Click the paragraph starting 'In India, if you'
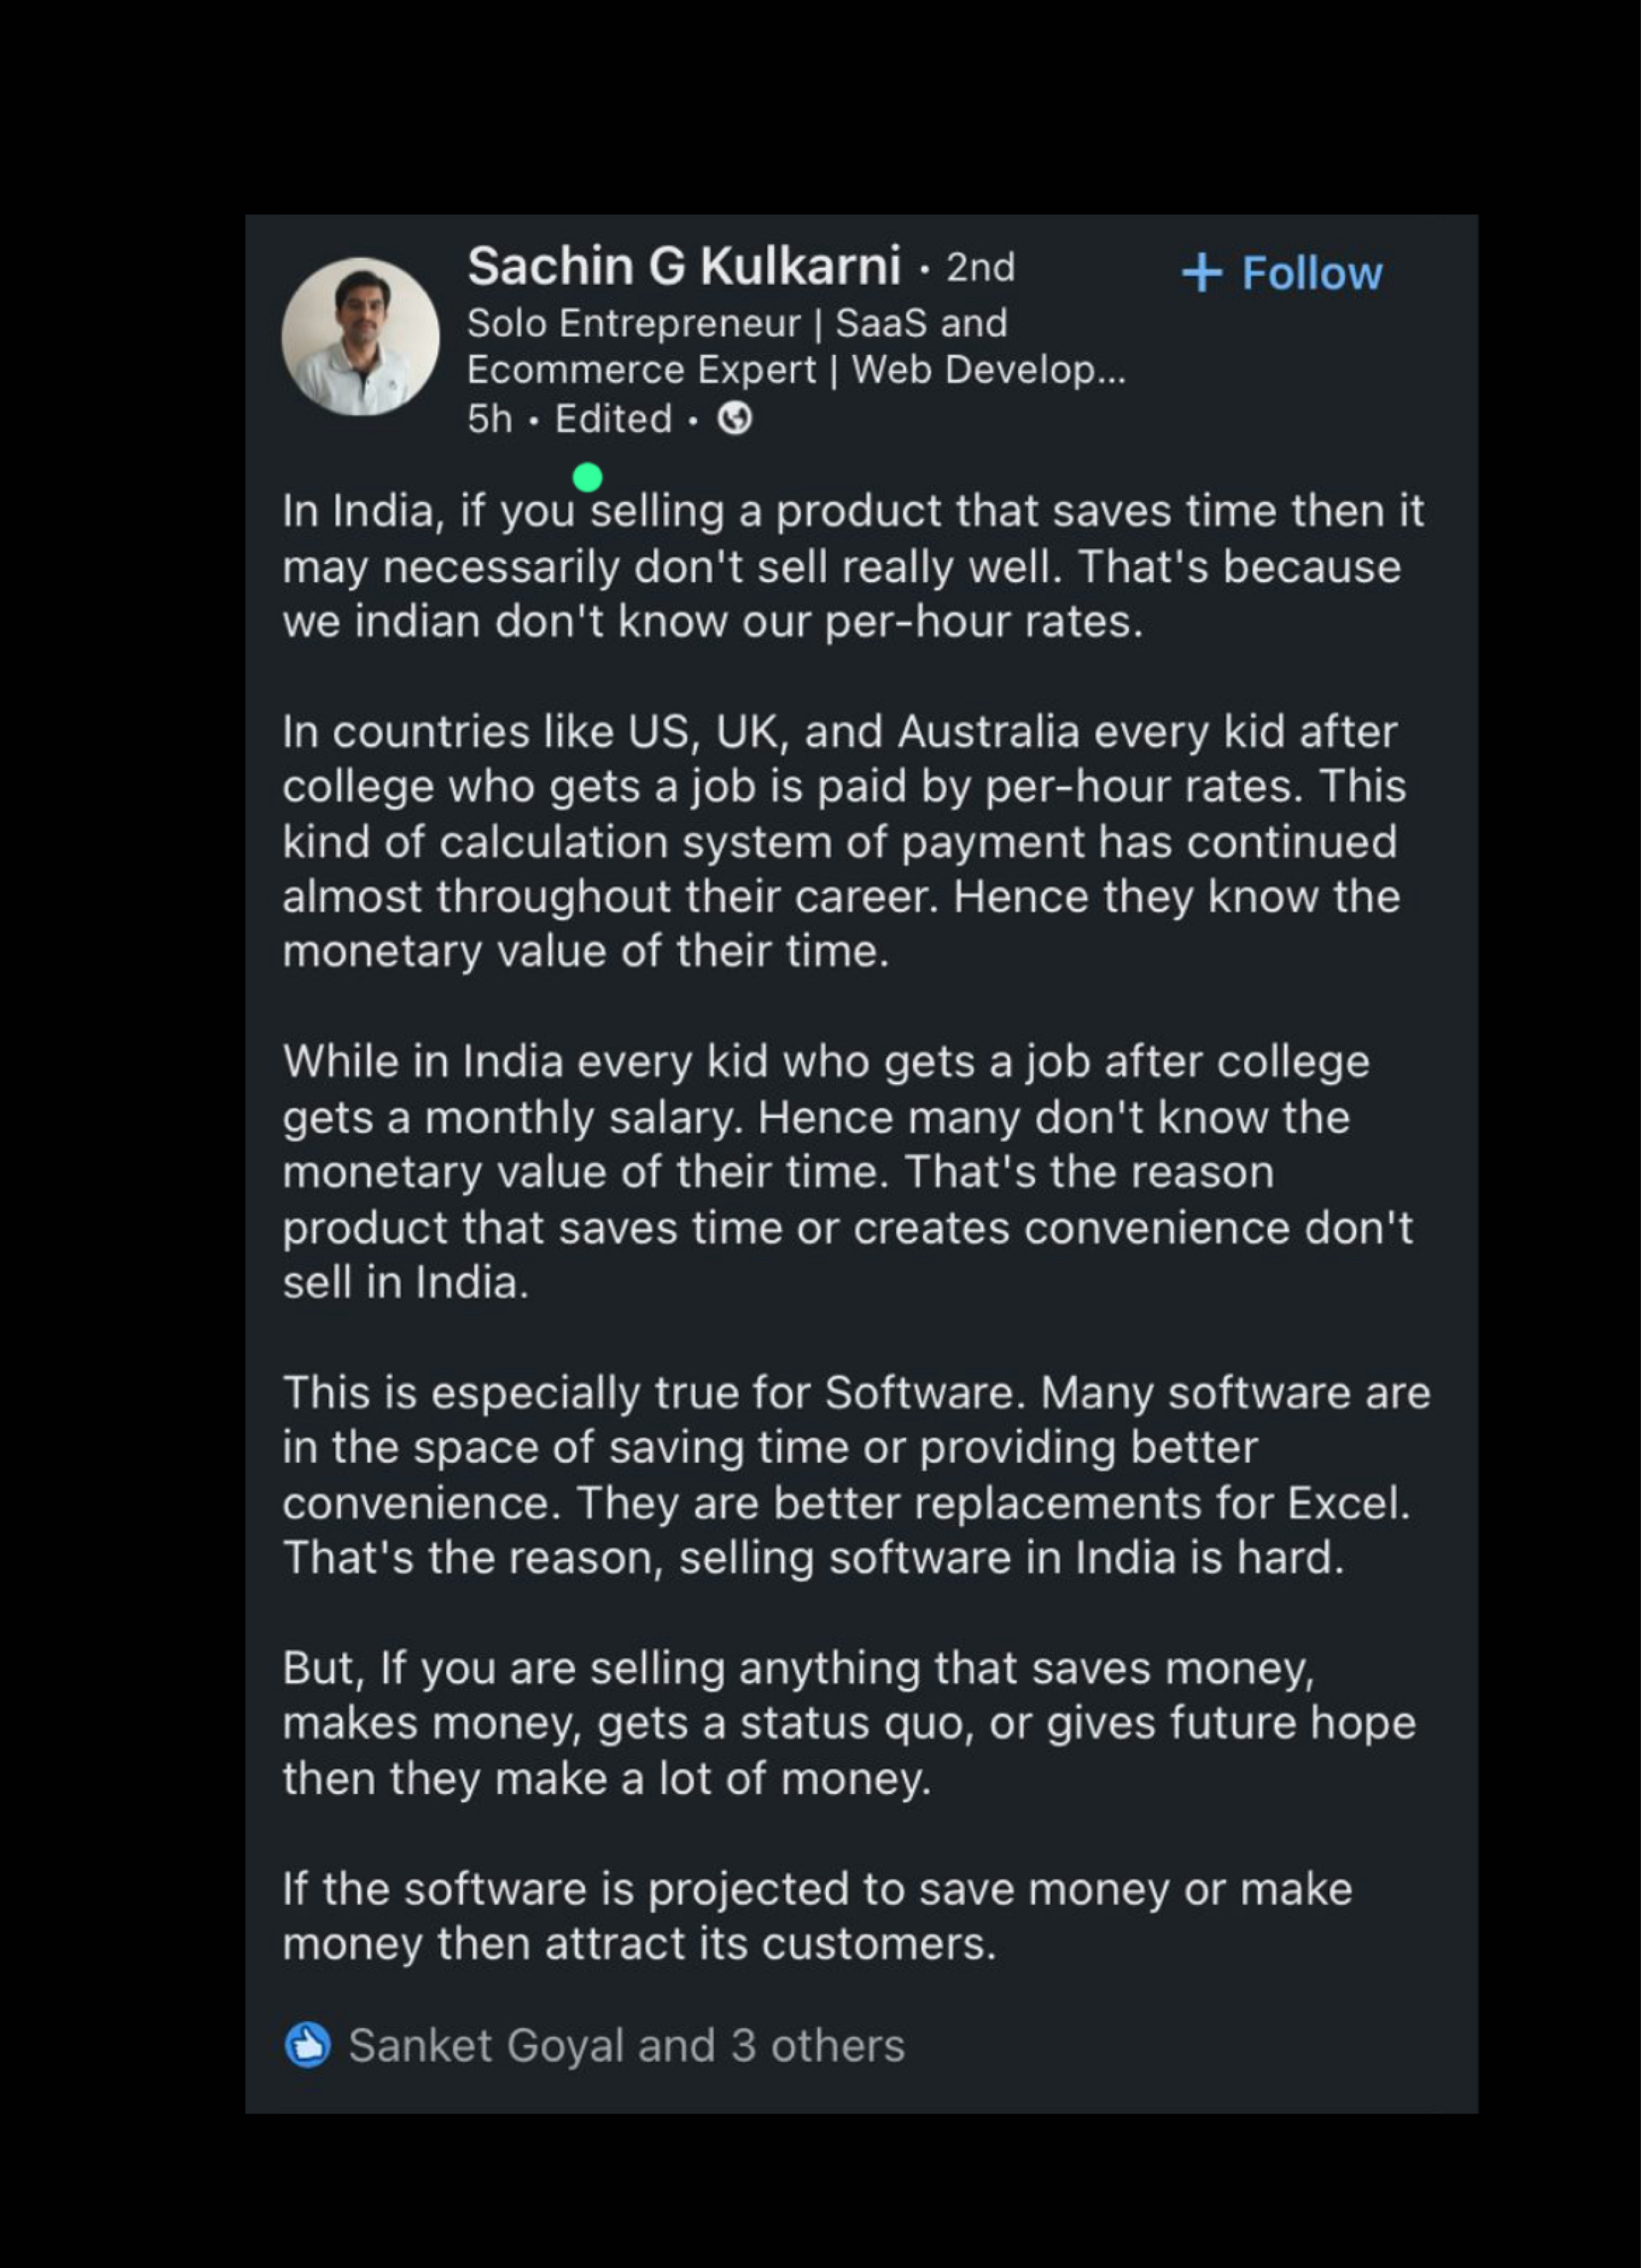 pyautogui.click(x=850, y=566)
